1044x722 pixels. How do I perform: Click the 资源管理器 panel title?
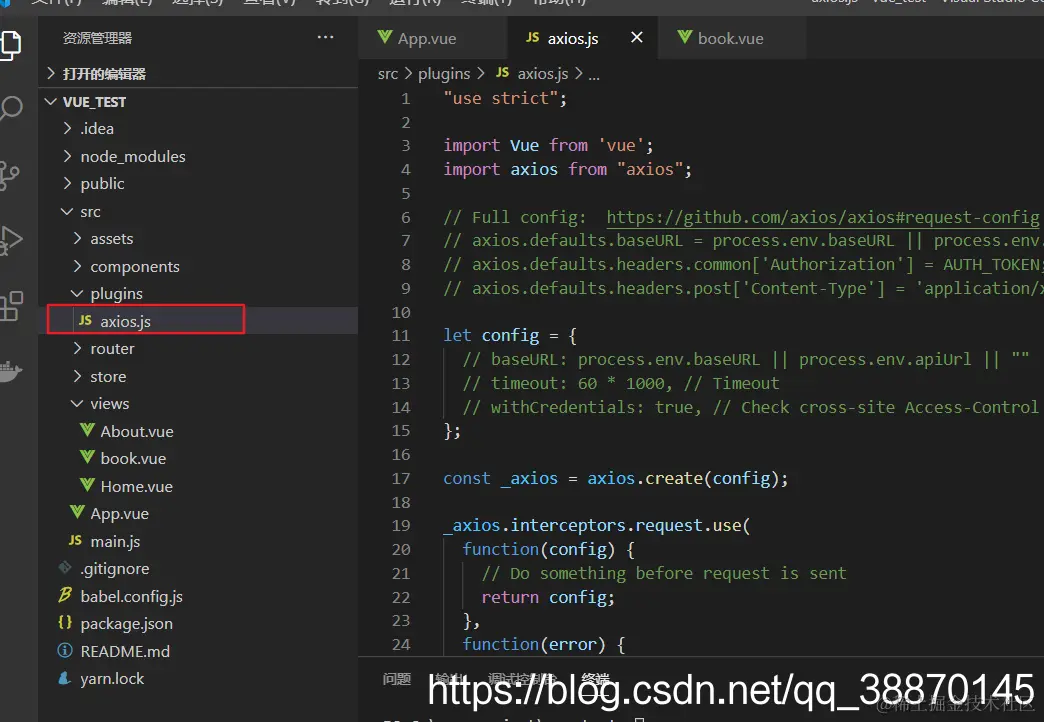pyautogui.click(x=97, y=38)
